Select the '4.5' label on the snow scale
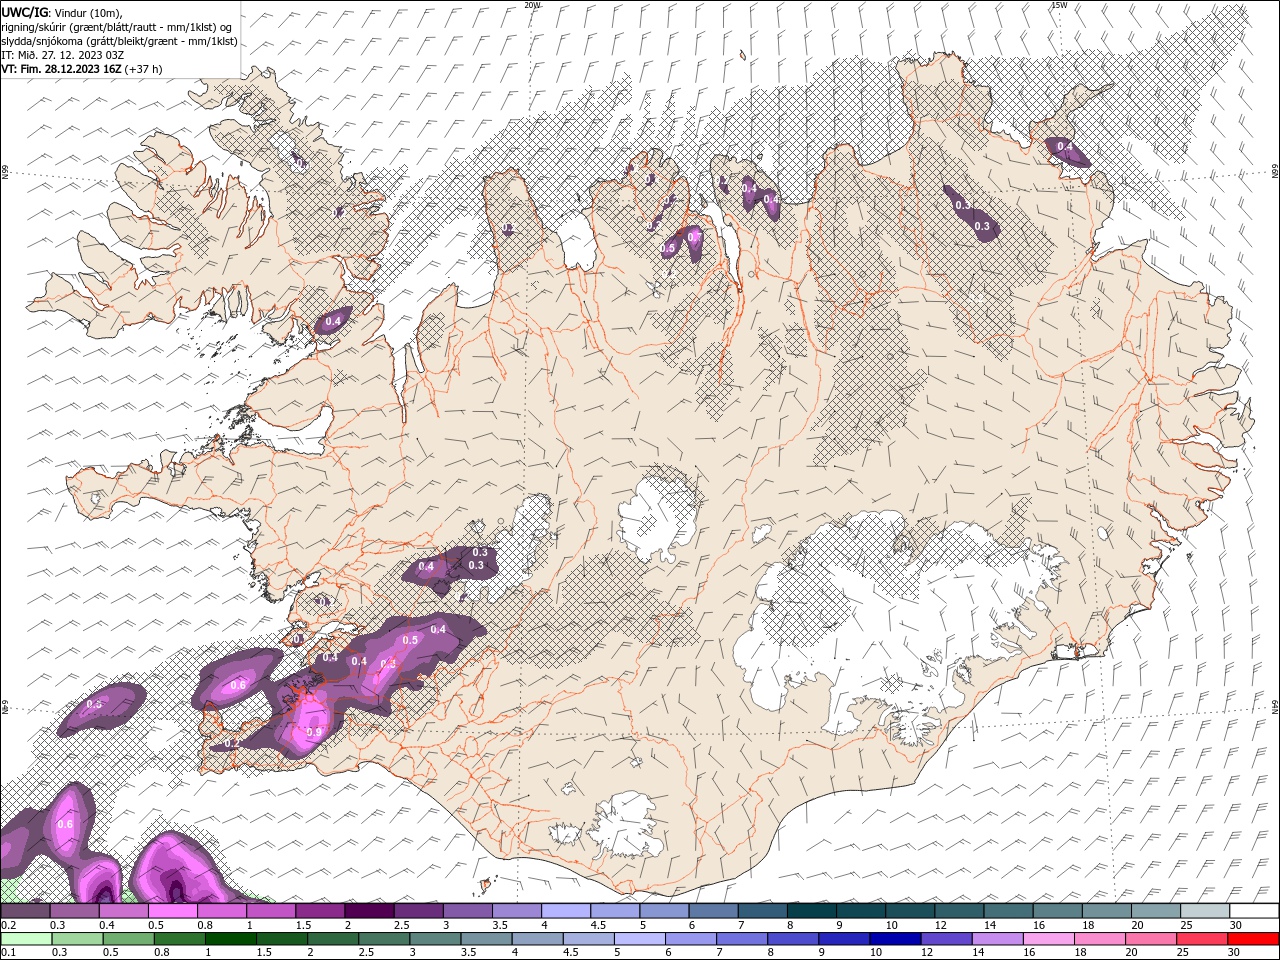Screen dimensions: 1280x960 tap(599, 925)
